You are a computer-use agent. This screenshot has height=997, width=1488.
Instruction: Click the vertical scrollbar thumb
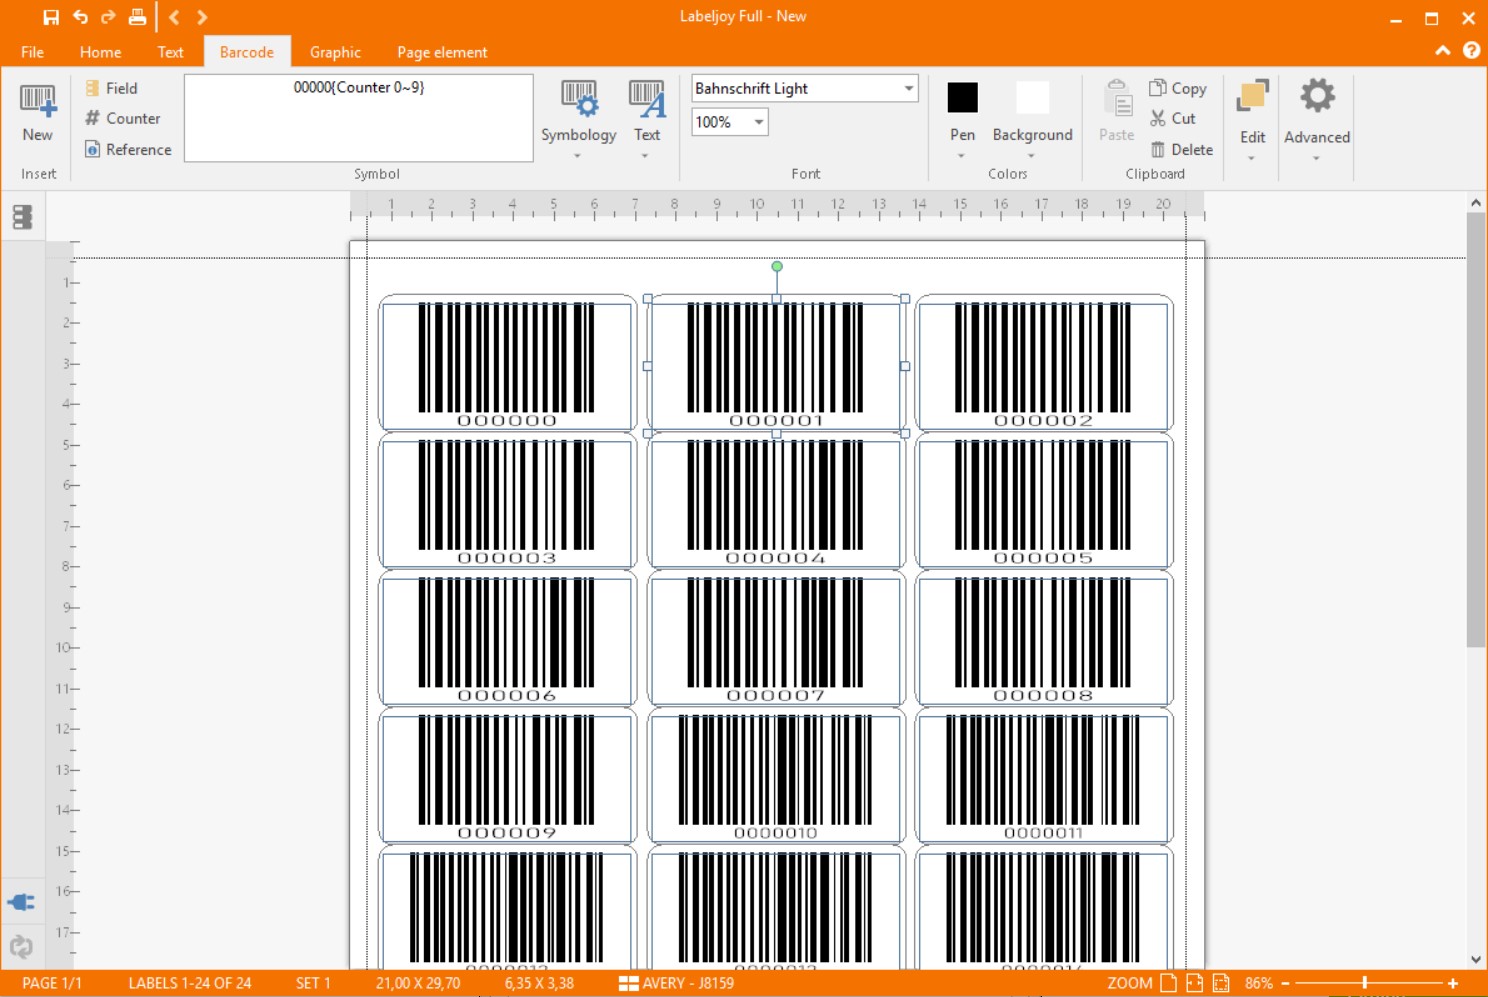point(1476,430)
